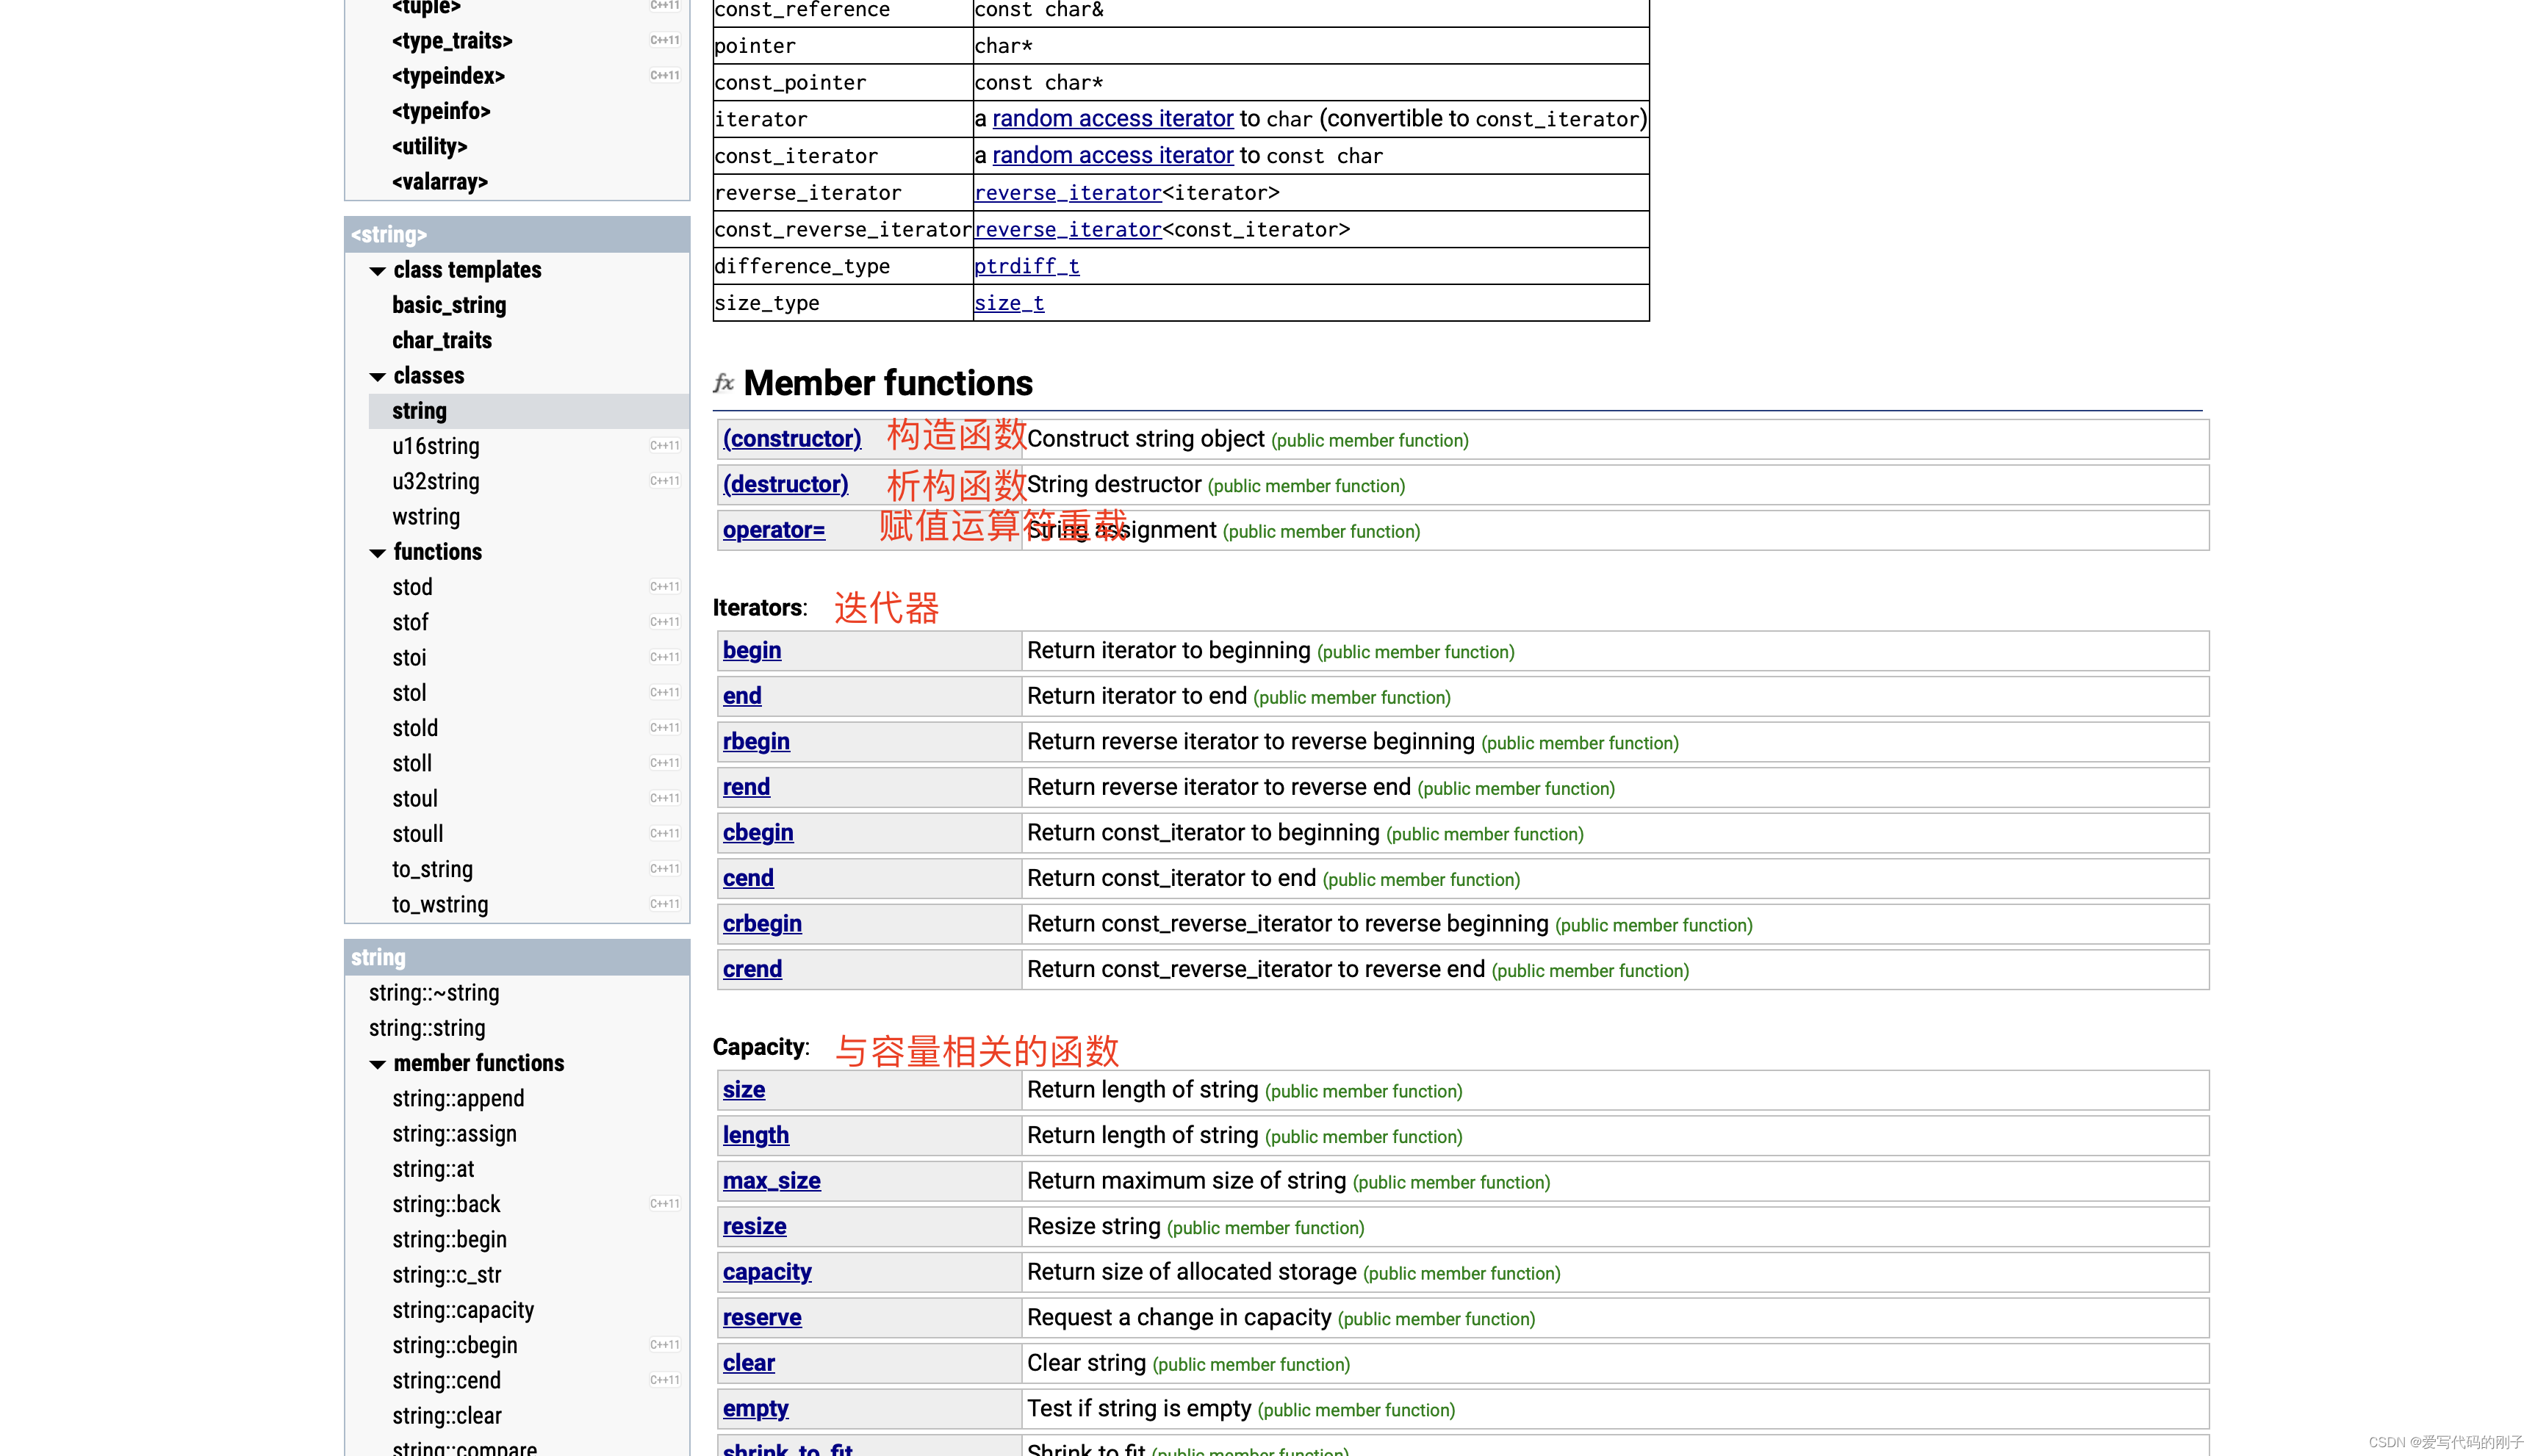Open the crend link
Viewport: 2535px width, 1456px height.
tap(752, 969)
